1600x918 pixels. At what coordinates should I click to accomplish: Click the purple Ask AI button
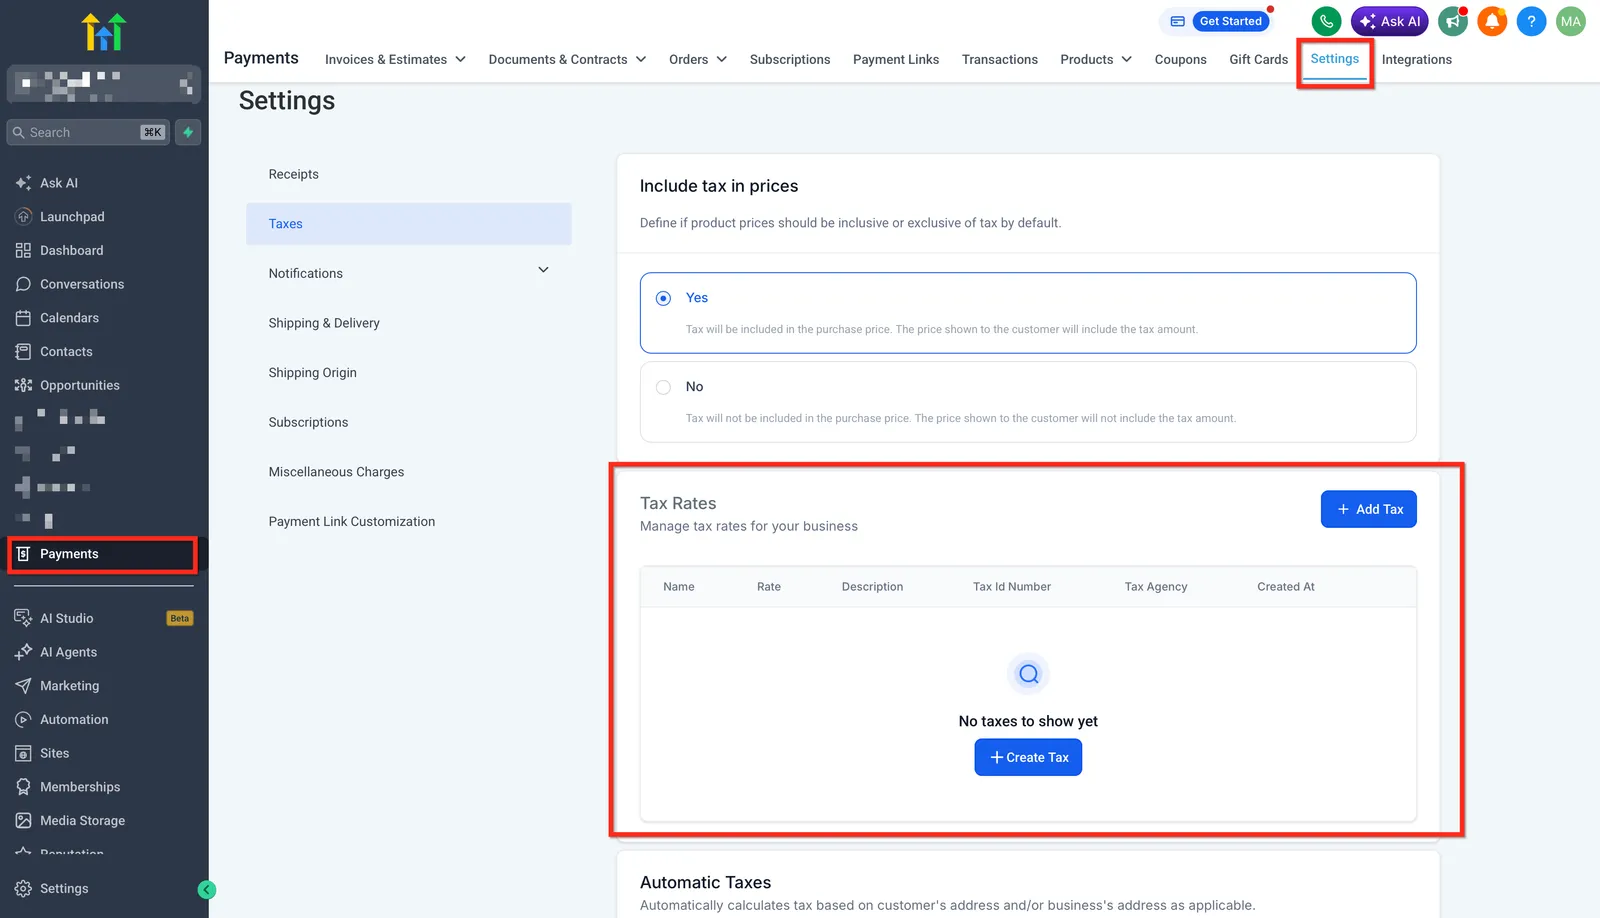coord(1390,21)
